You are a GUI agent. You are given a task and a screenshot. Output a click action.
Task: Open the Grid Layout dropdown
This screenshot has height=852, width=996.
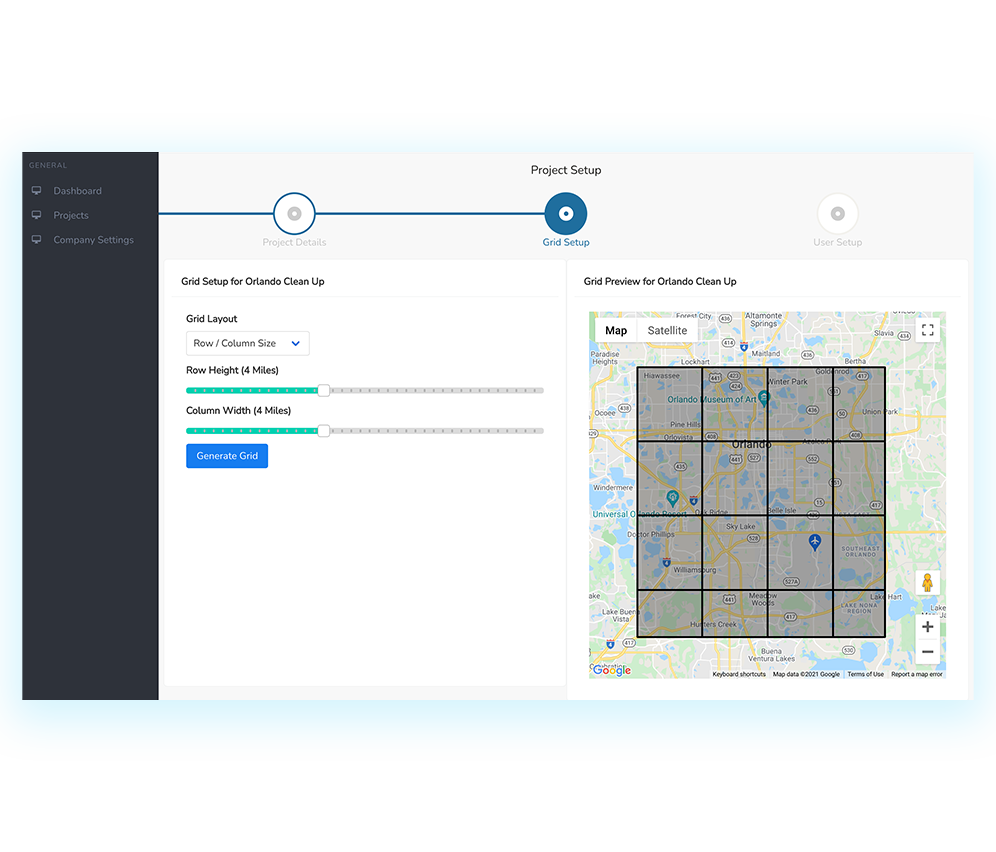247,343
